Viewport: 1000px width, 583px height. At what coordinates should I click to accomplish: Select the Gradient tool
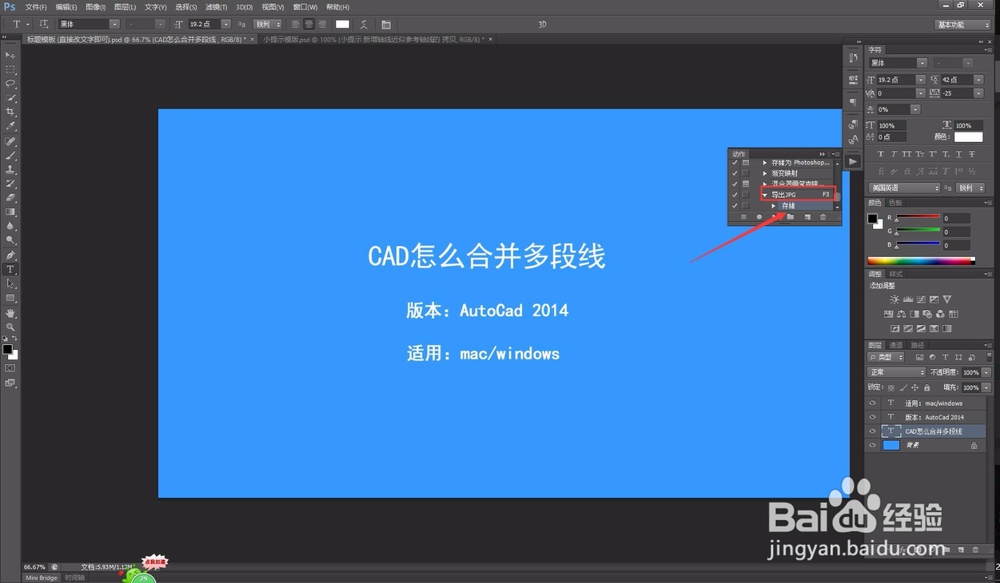(x=10, y=212)
